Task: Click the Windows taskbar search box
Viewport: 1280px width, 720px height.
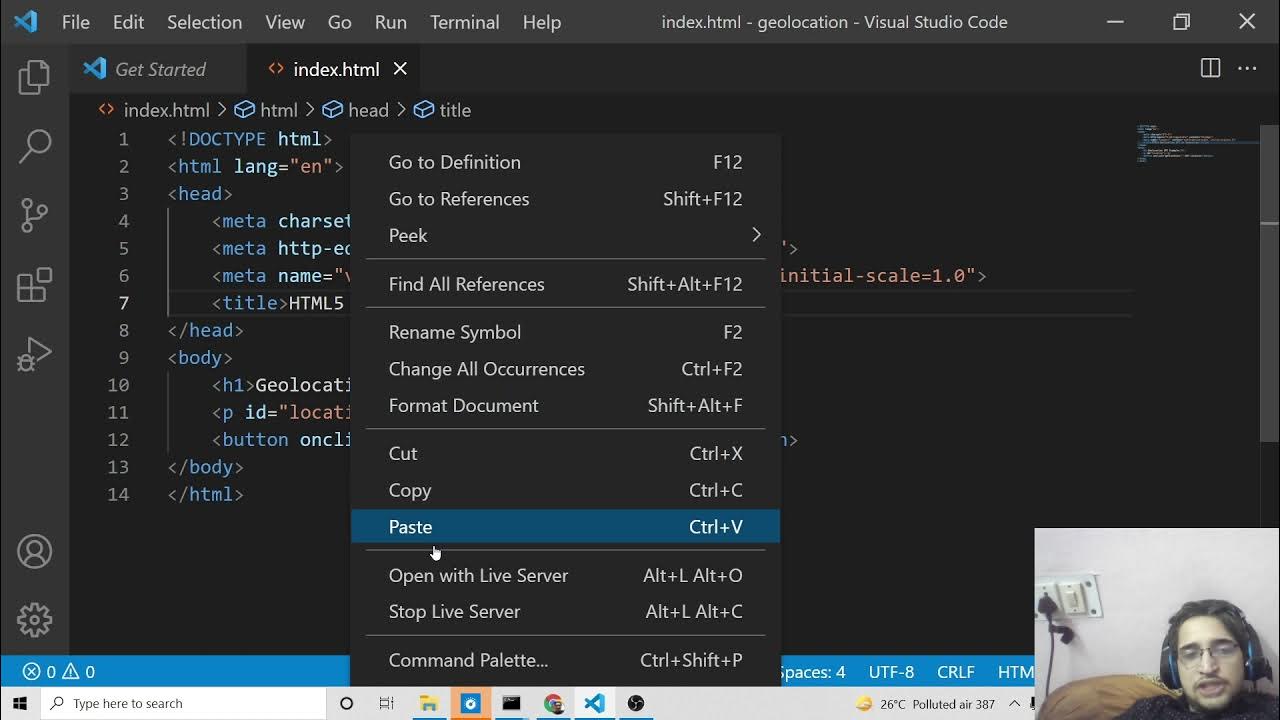Action: pos(185,703)
